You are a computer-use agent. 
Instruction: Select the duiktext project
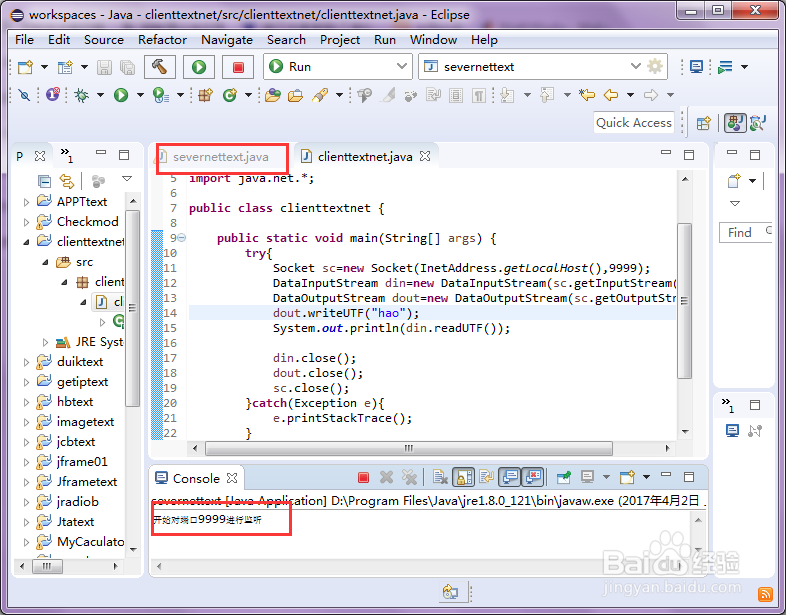[80, 362]
